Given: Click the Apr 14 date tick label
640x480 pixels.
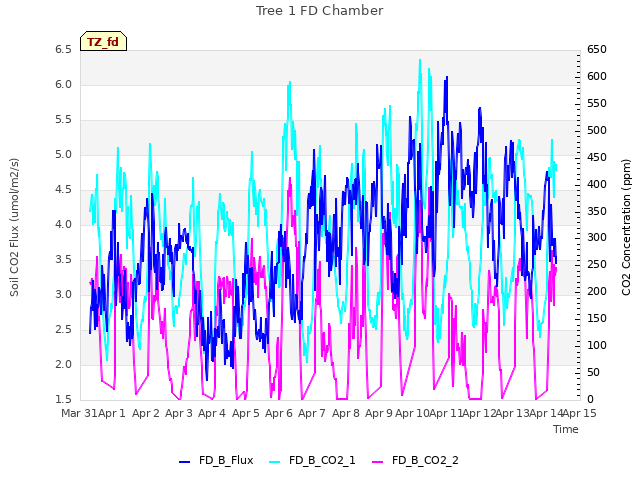Looking at the screenshot, I should click(x=546, y=413).
